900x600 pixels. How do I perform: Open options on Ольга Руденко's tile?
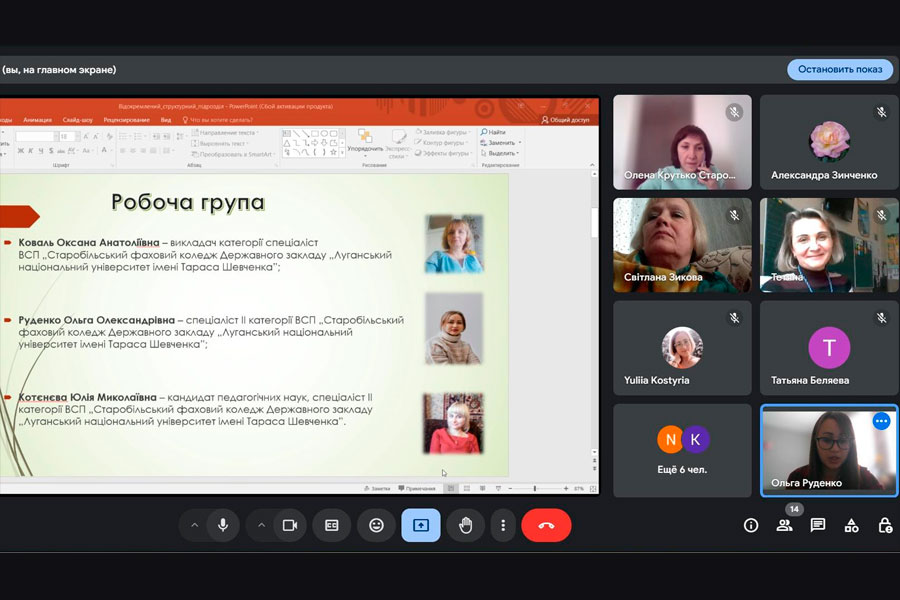pos(881,421)
